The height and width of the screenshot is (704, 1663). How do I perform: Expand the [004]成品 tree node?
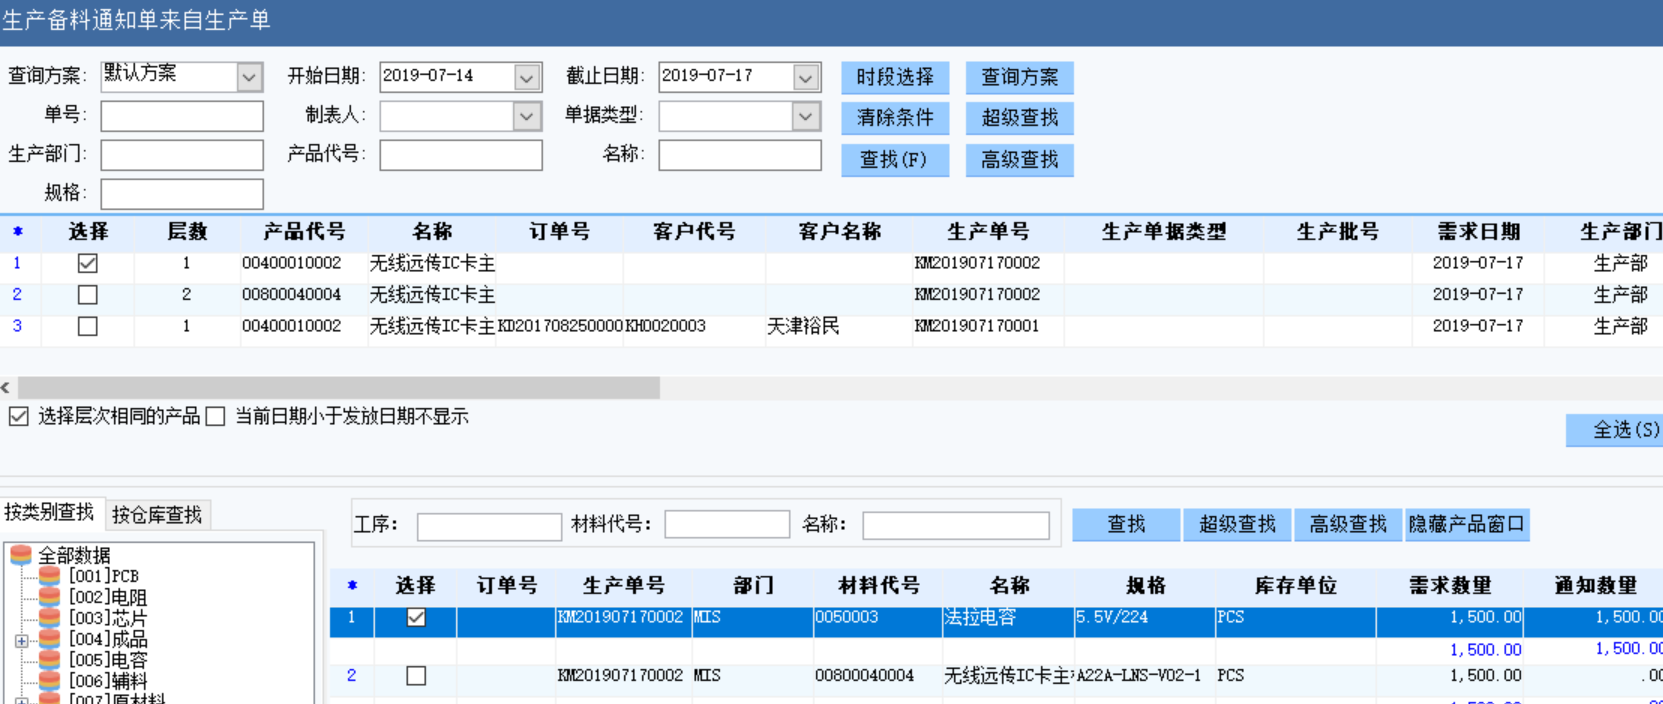[21, 640]
